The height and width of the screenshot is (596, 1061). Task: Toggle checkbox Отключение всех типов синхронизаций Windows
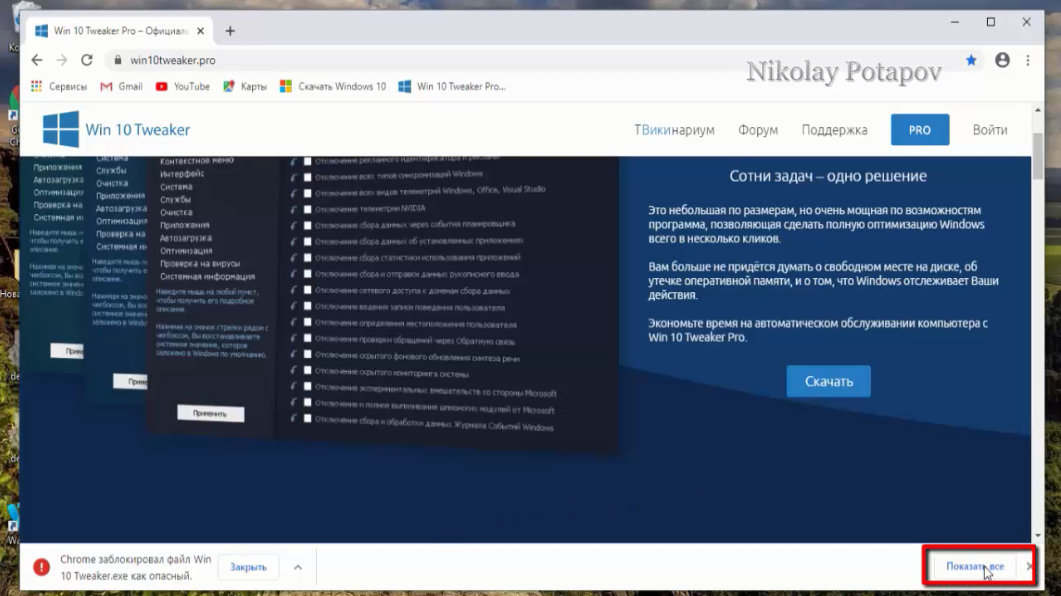click(x=307, y=177)
